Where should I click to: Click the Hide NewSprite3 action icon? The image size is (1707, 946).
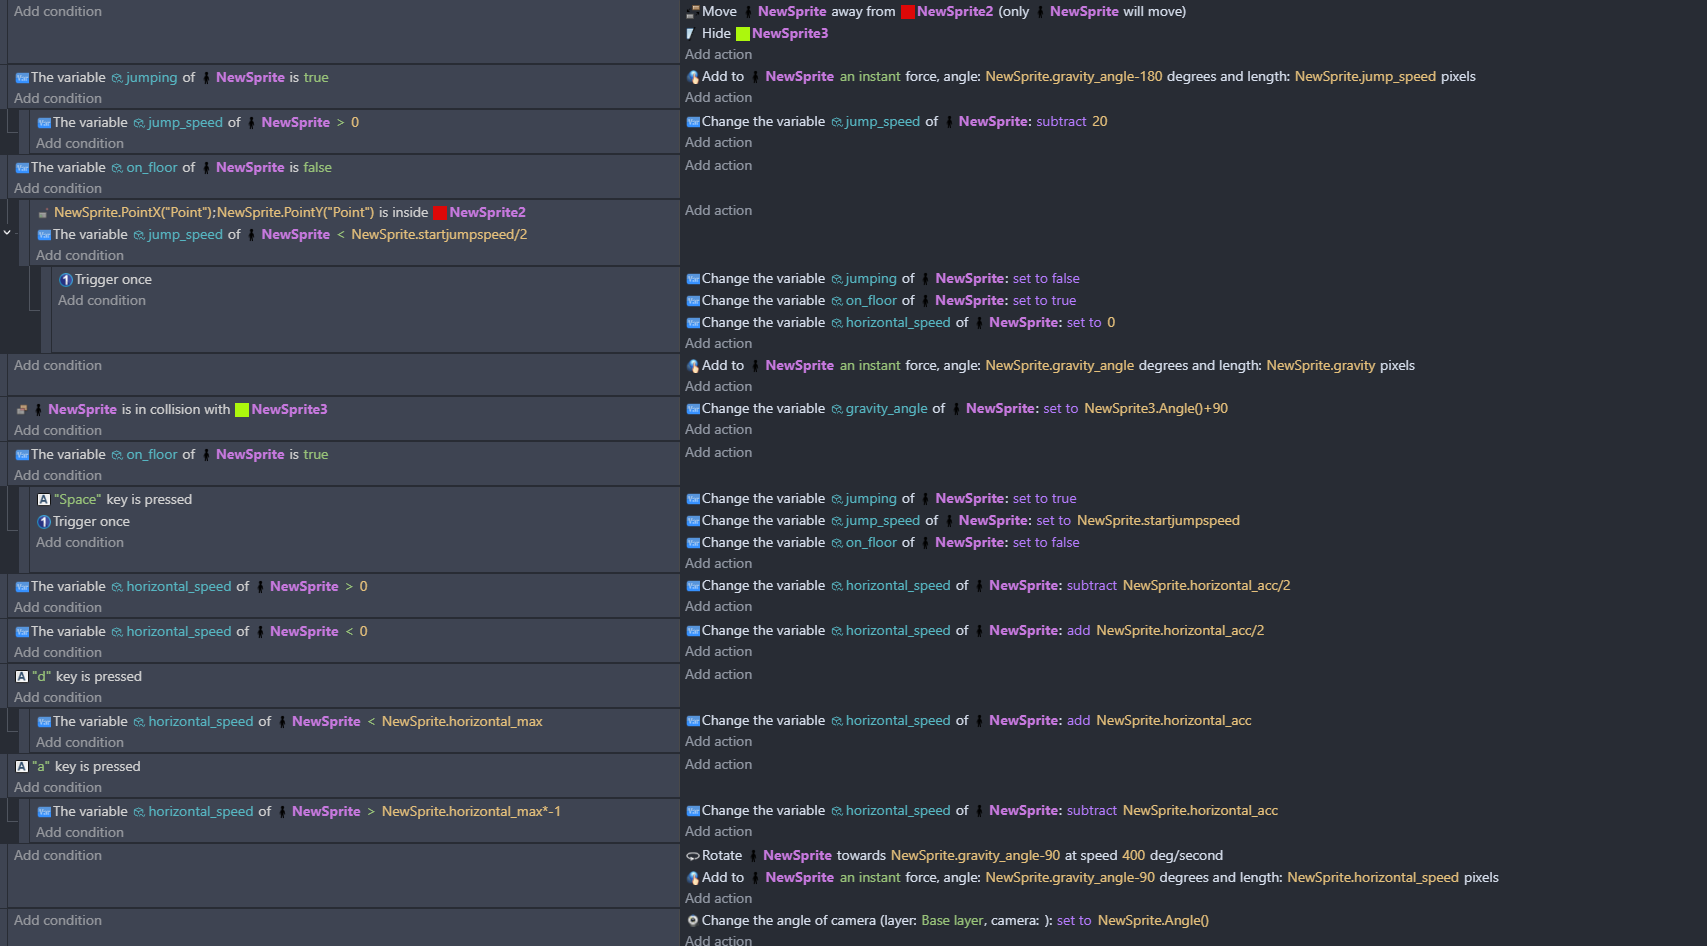[x=691, y=34]
